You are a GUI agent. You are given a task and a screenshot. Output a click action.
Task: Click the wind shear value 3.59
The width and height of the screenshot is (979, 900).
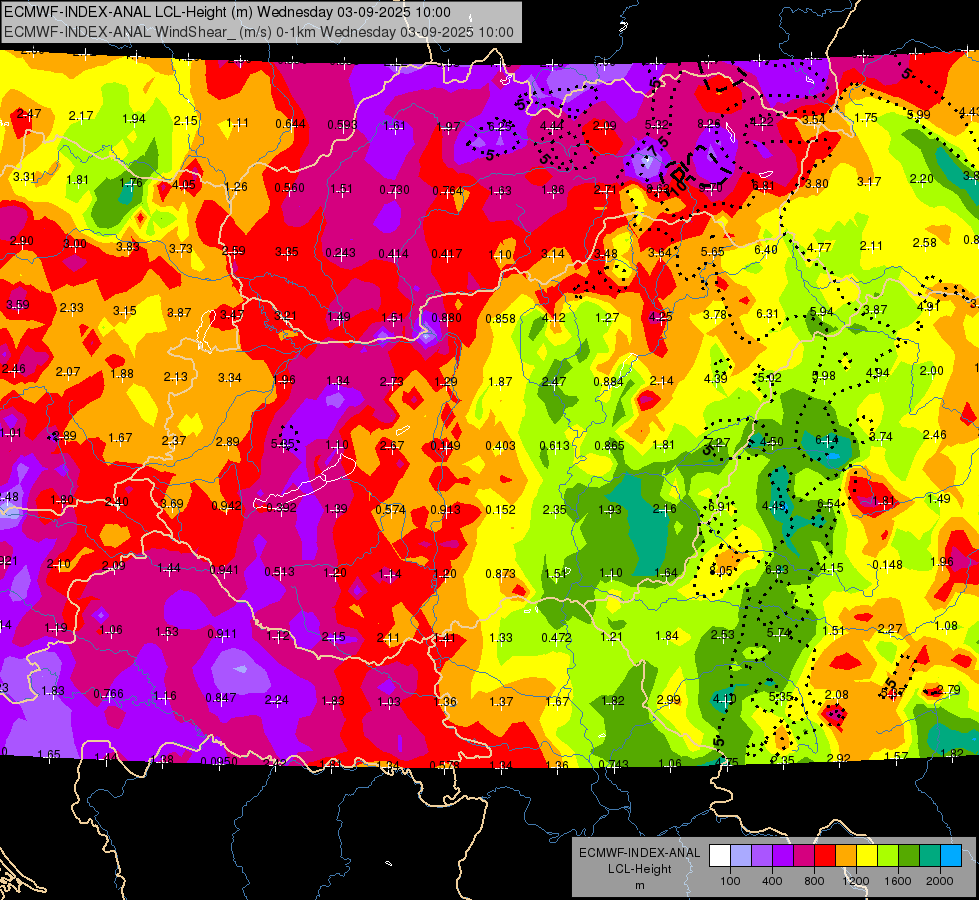(17, 305)
